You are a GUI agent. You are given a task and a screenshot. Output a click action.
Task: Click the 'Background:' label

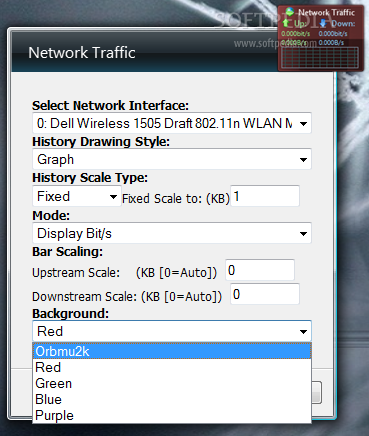pos(70,314)
